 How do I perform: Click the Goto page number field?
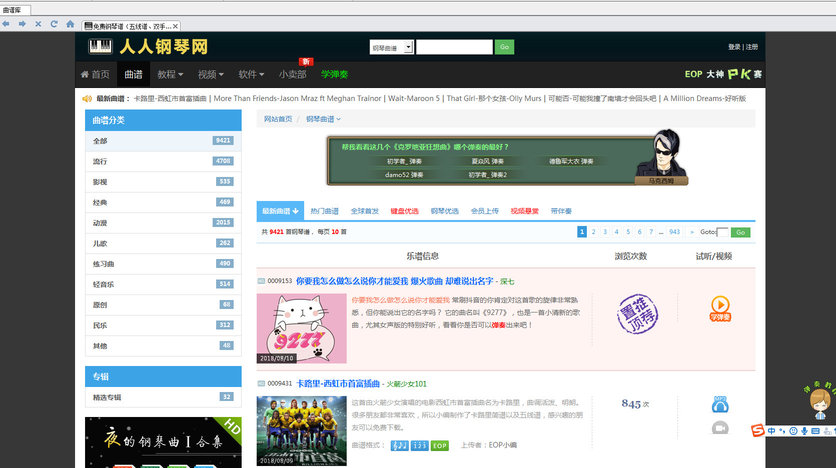[x=723, y=232]
